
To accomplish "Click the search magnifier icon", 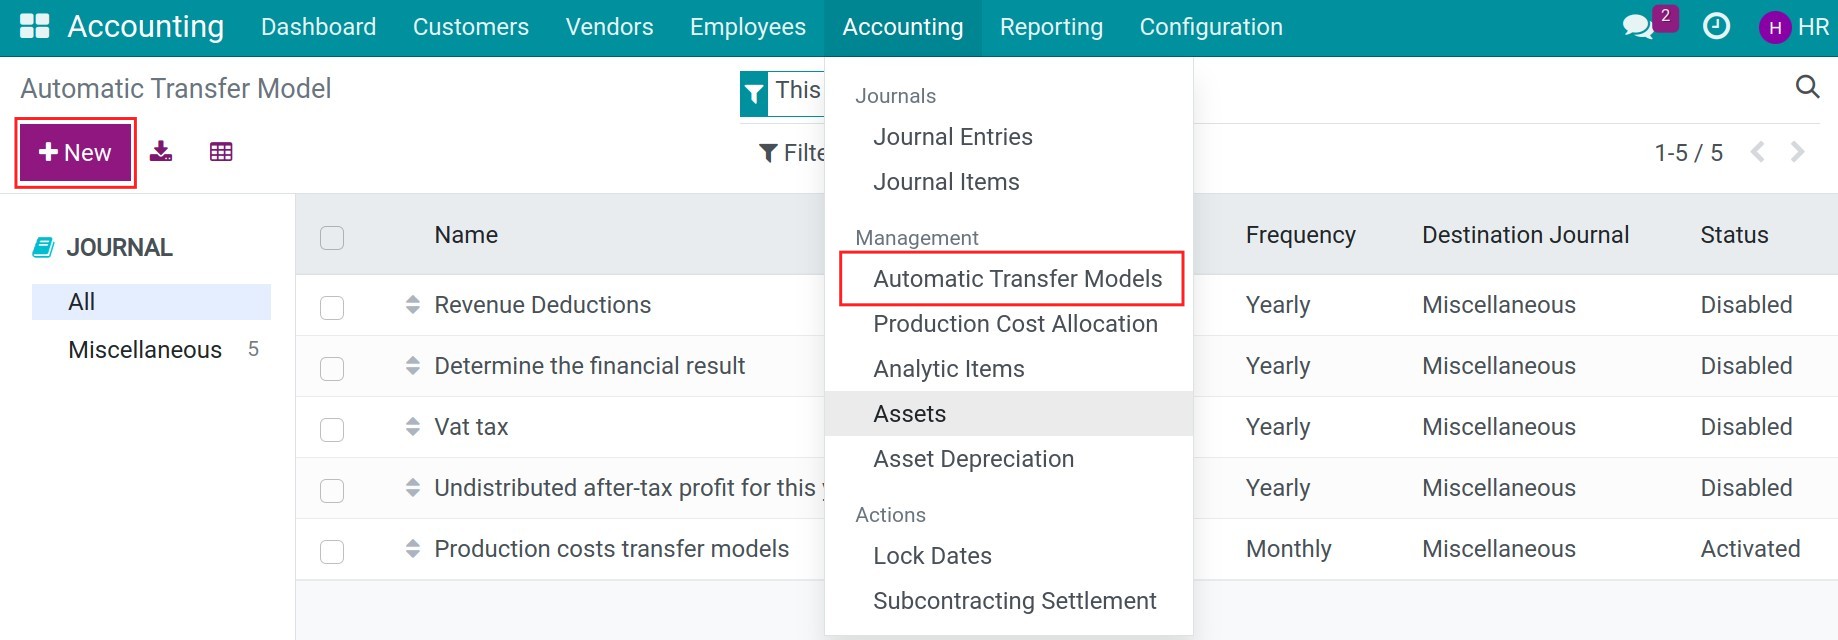I will 1807,87.
